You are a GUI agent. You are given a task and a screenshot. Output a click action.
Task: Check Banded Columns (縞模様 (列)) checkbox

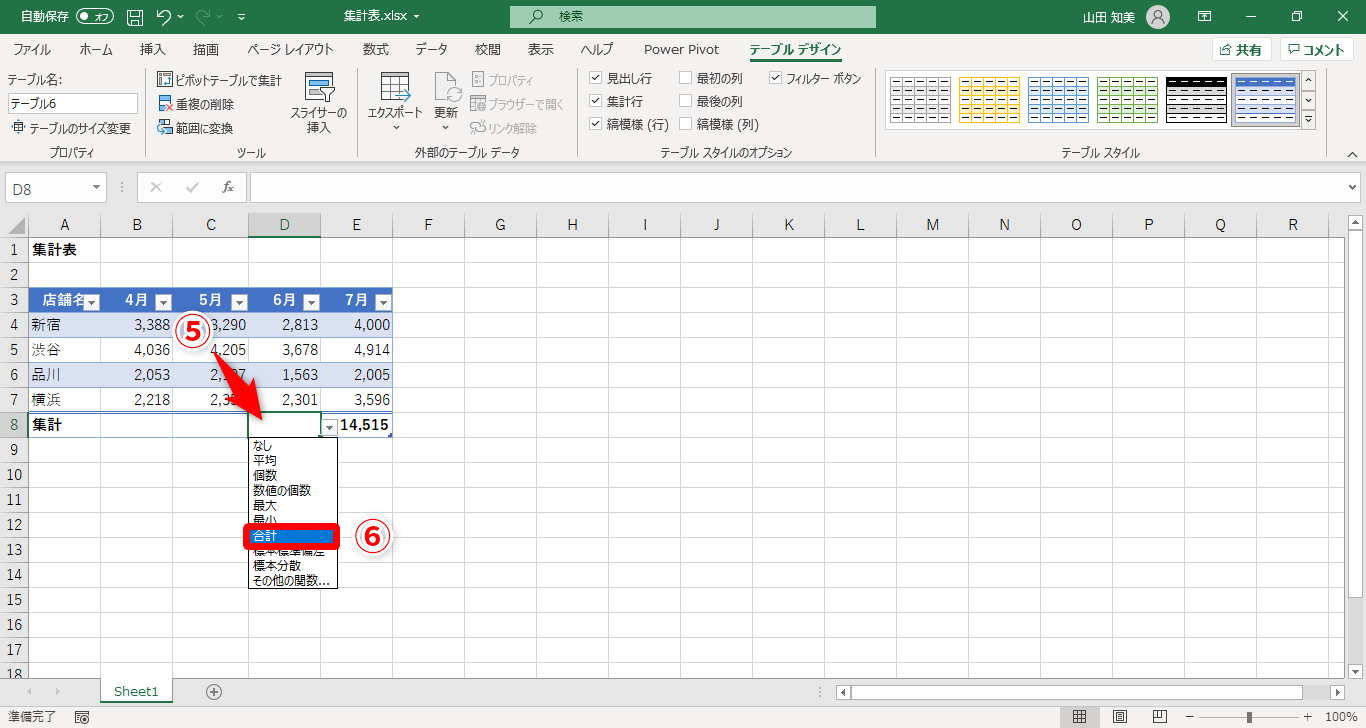685,124
